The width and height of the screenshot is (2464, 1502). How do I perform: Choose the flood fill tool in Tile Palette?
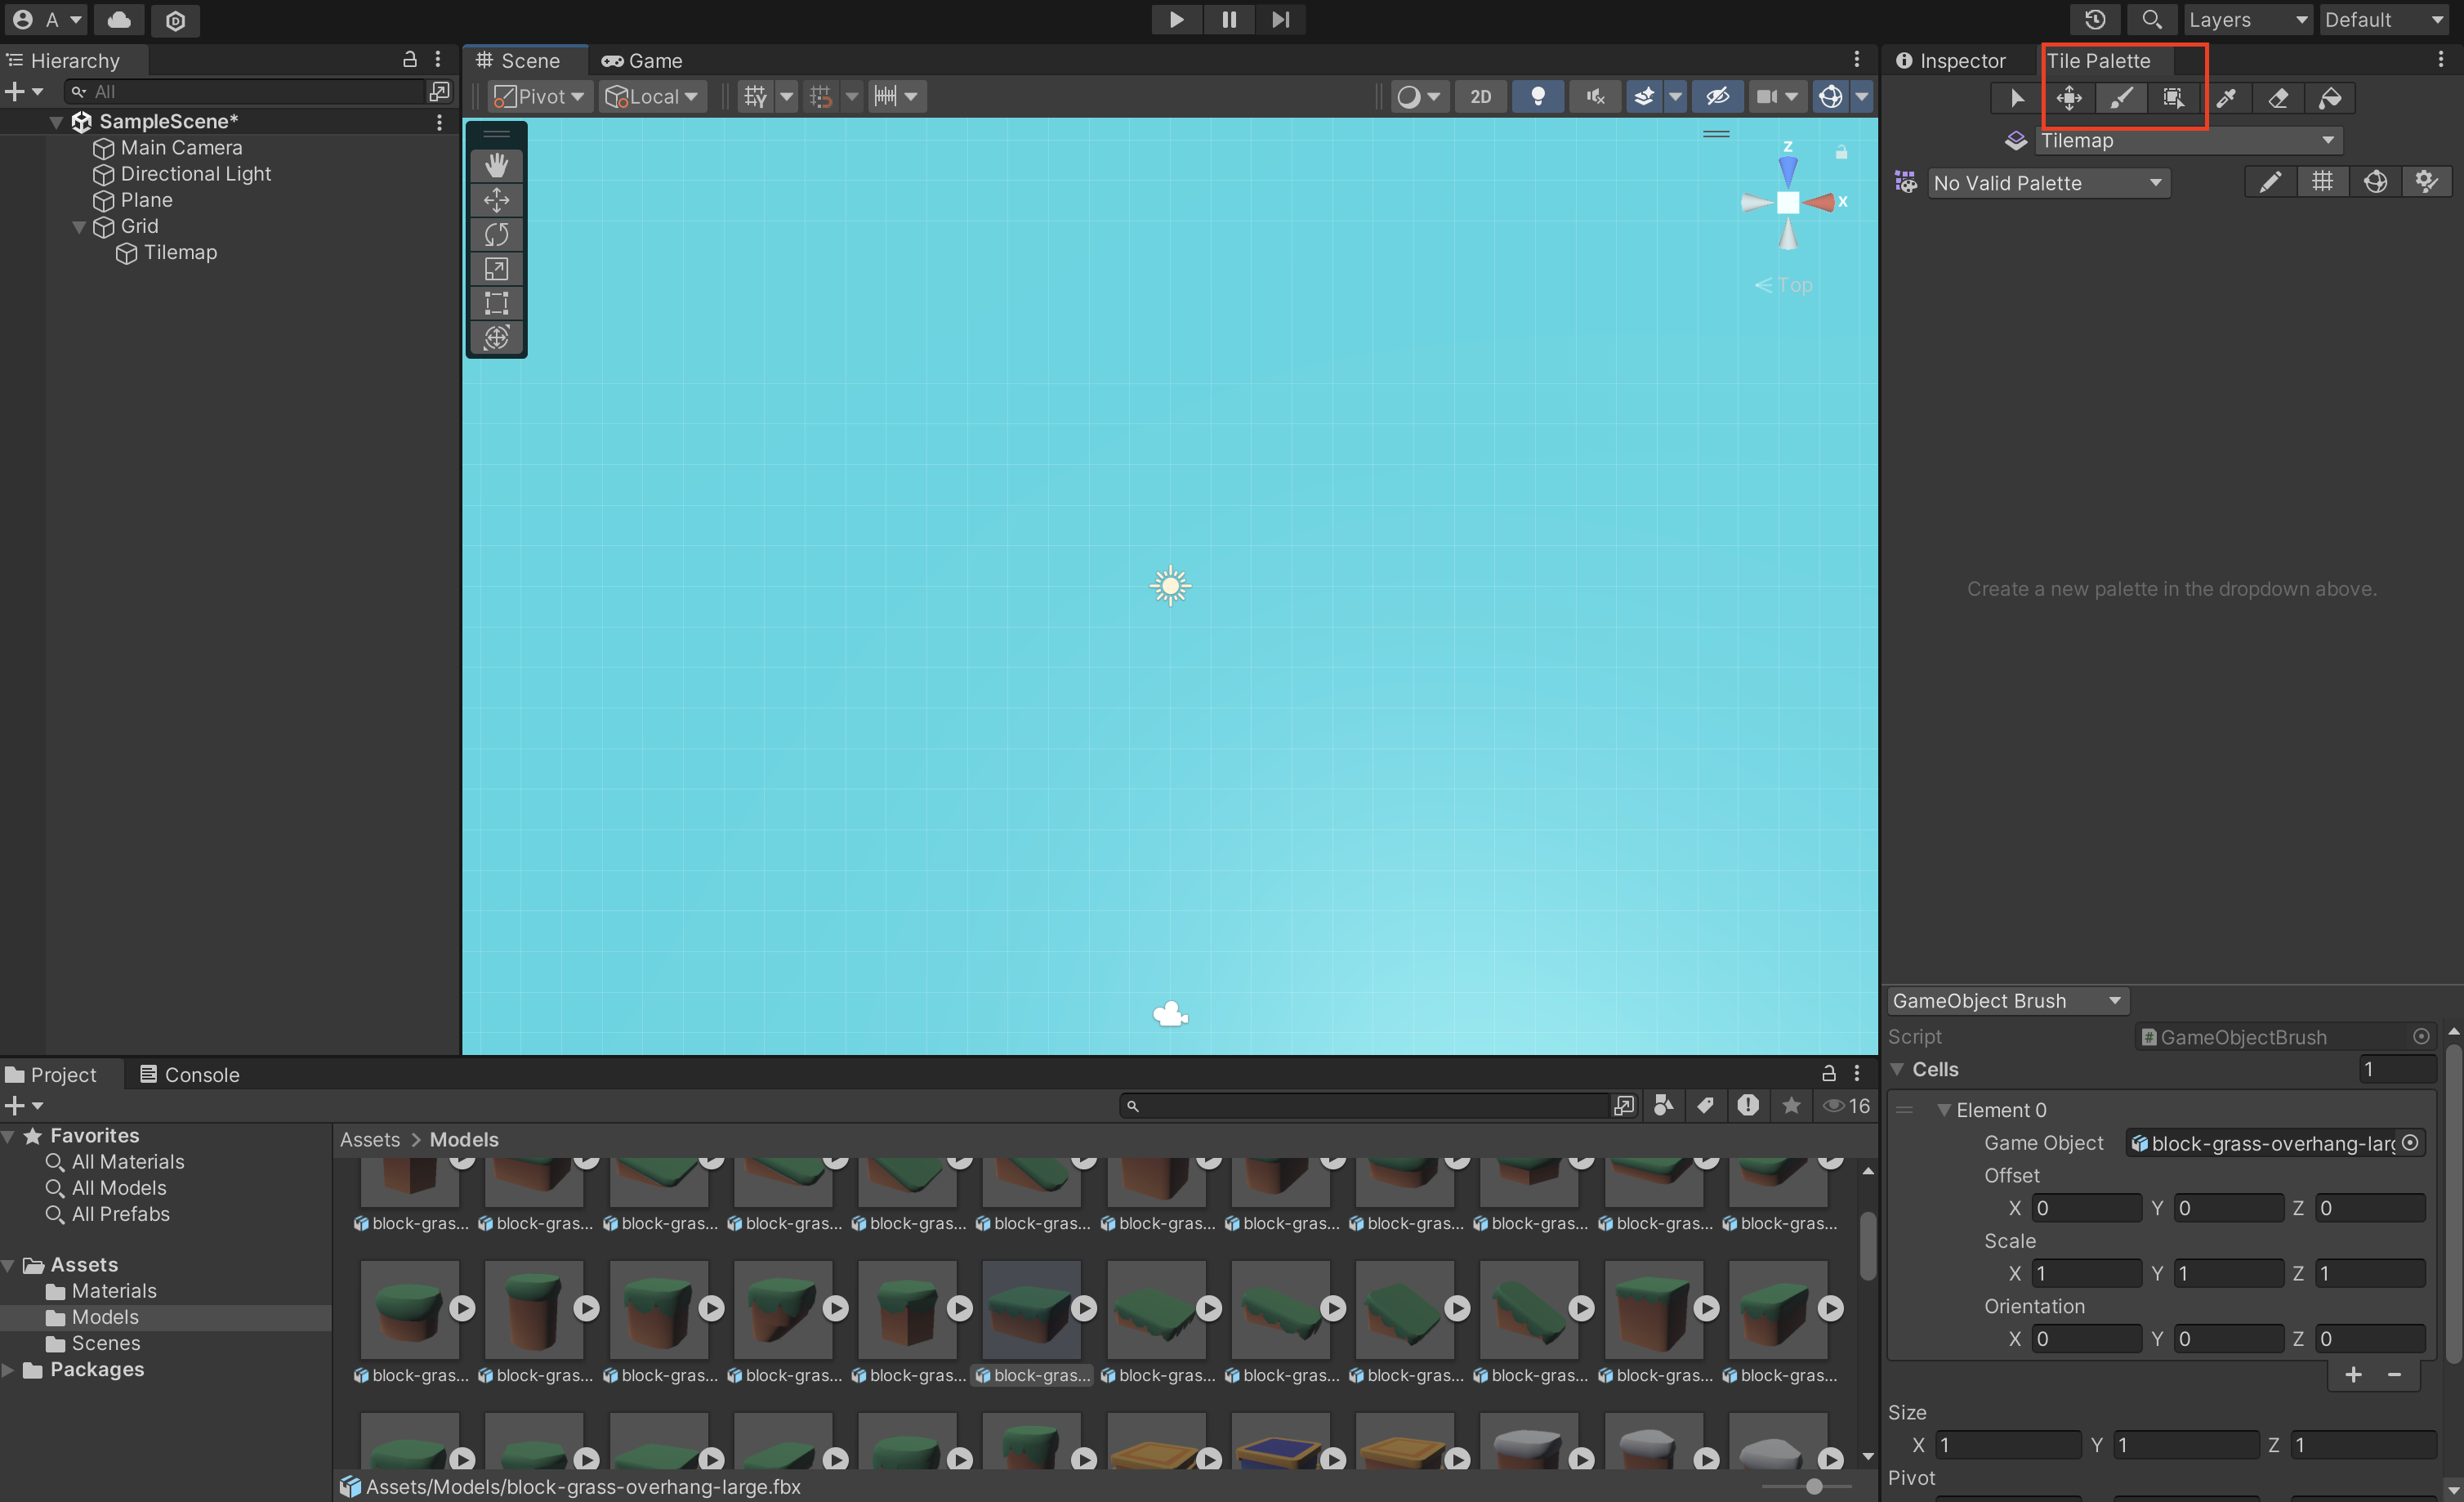[x=2330, y=98]
